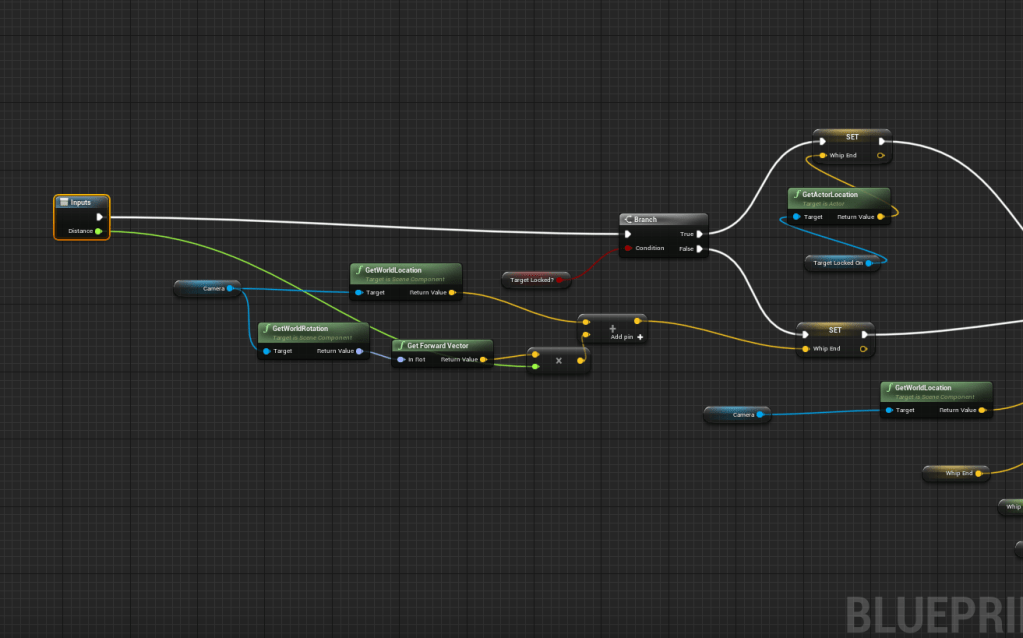Click the red Condition pin on Branch

point(627,248)
